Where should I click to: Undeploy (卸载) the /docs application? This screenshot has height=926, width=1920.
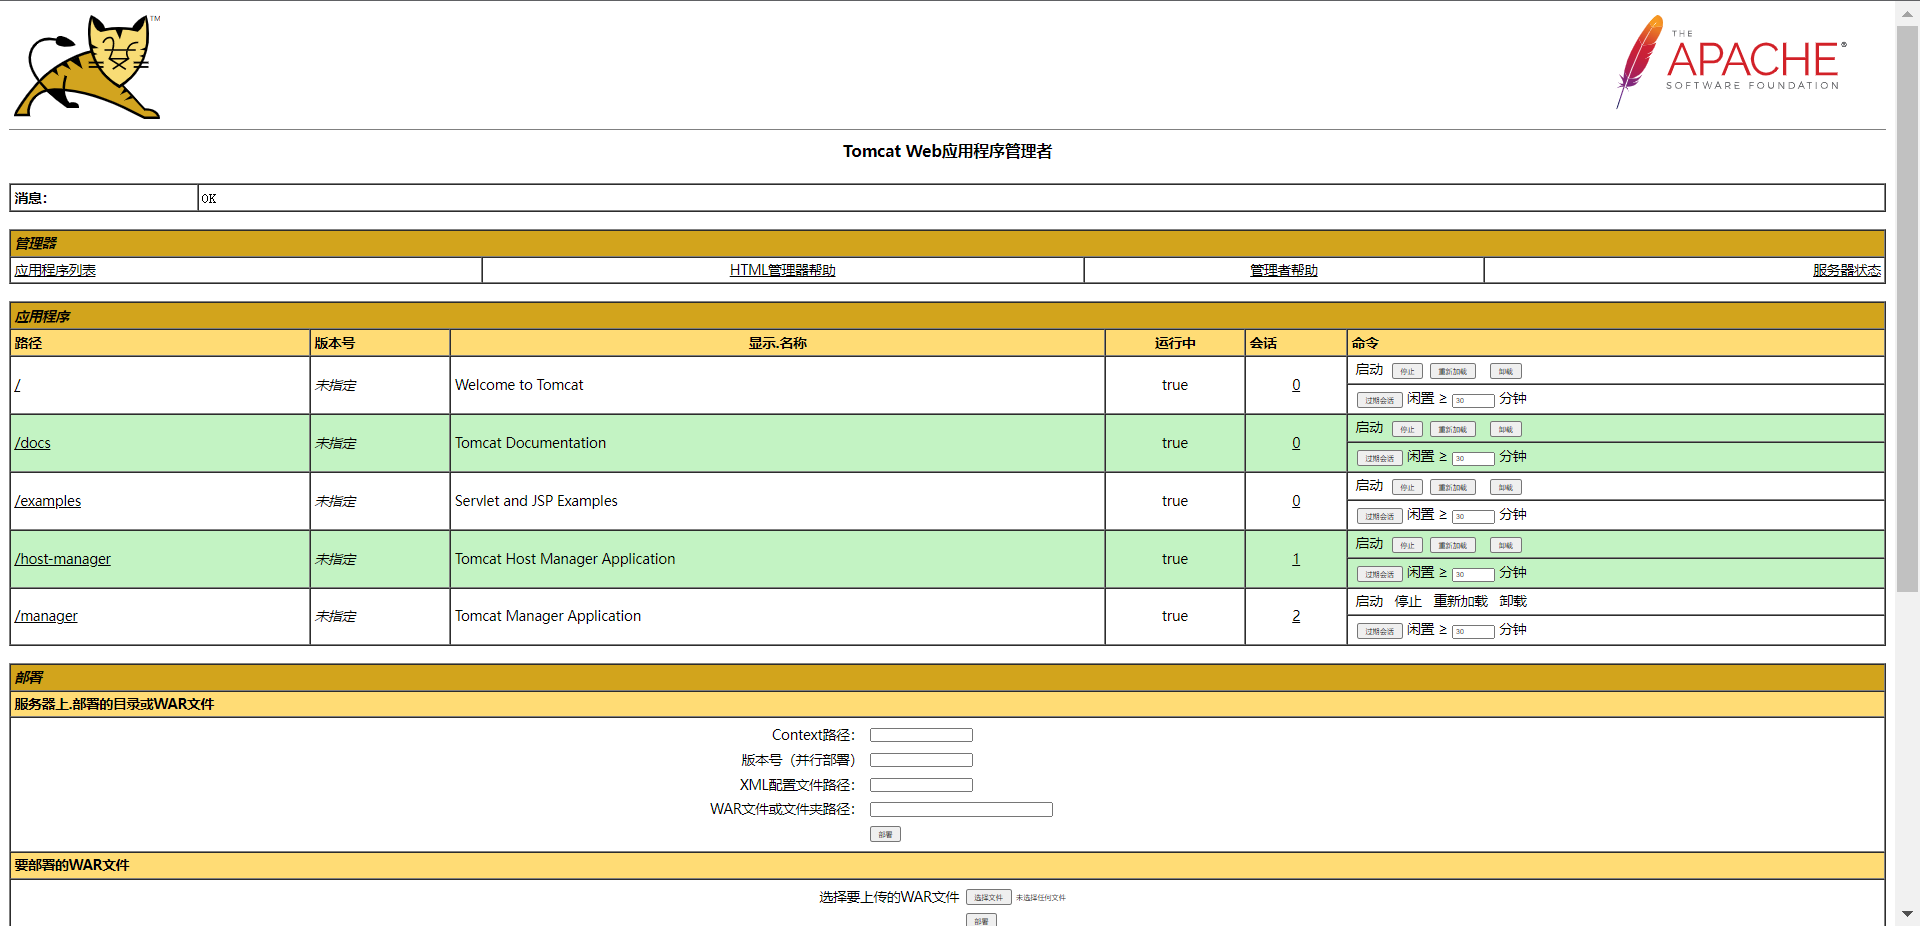click(1505, 429)
